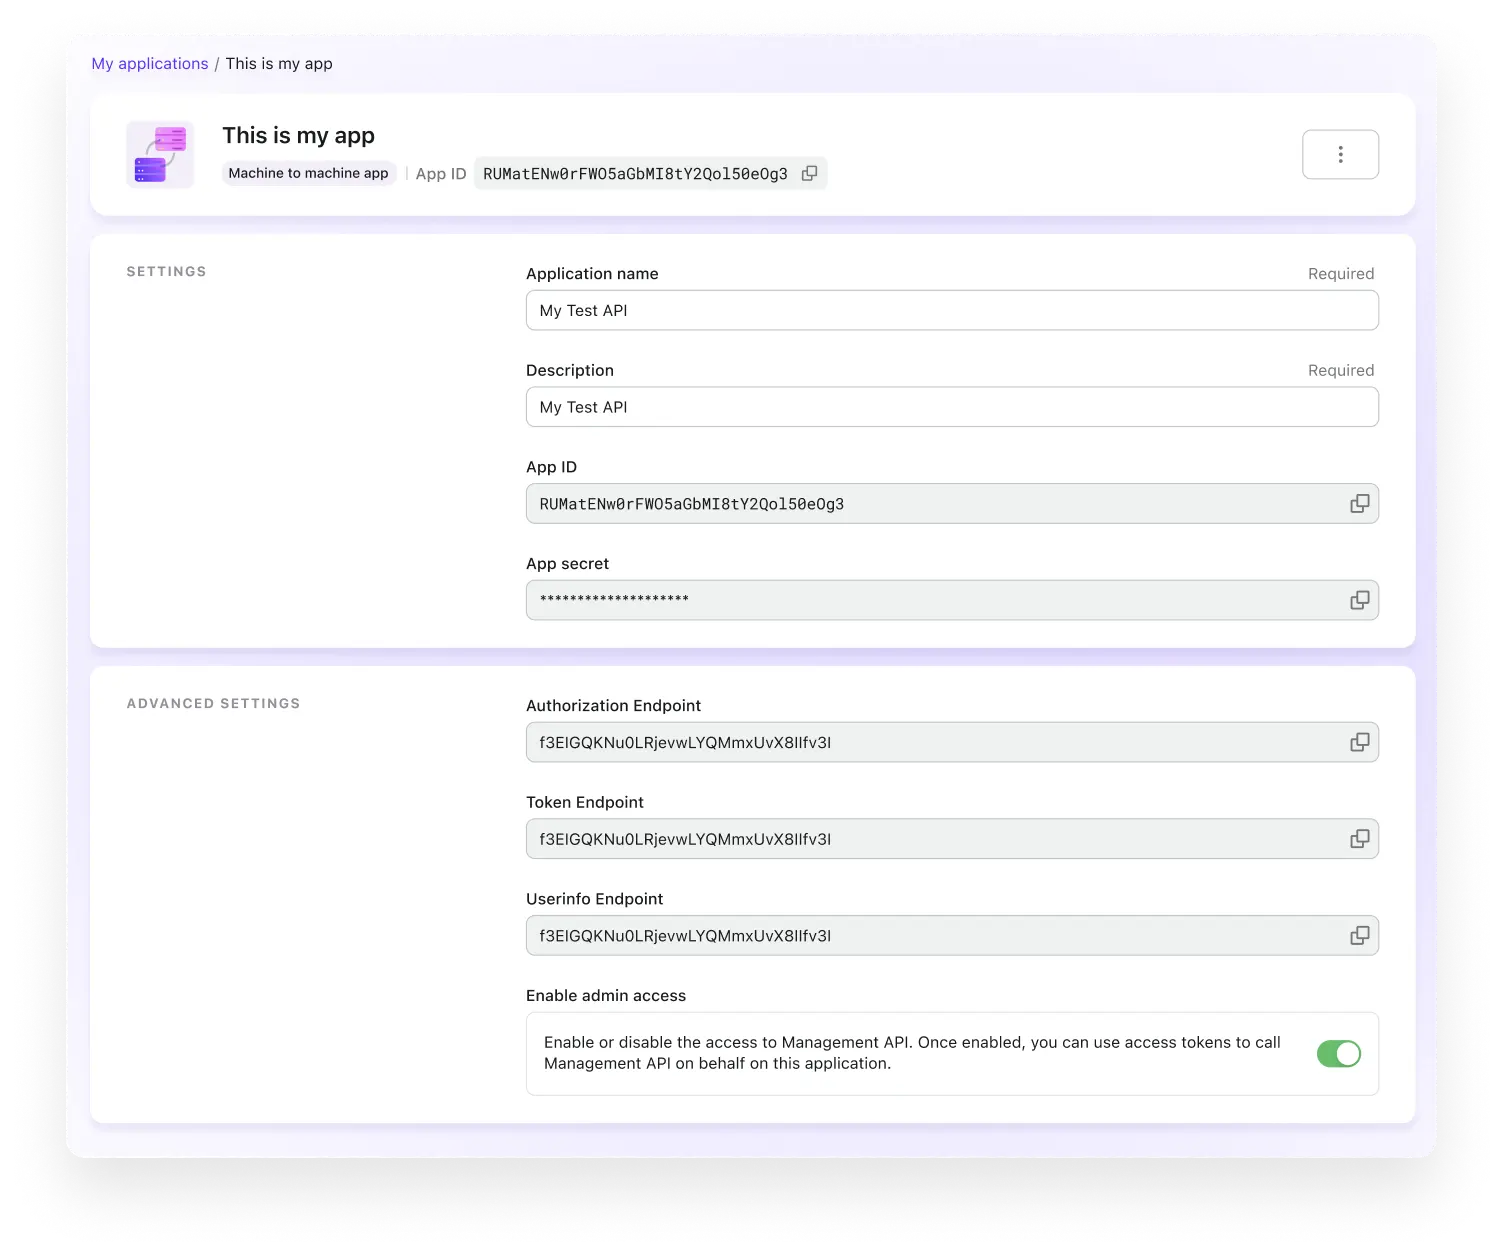Focus the Description text field
The height and width of the screenshot is (1253, 1501).
coord(950,407)
